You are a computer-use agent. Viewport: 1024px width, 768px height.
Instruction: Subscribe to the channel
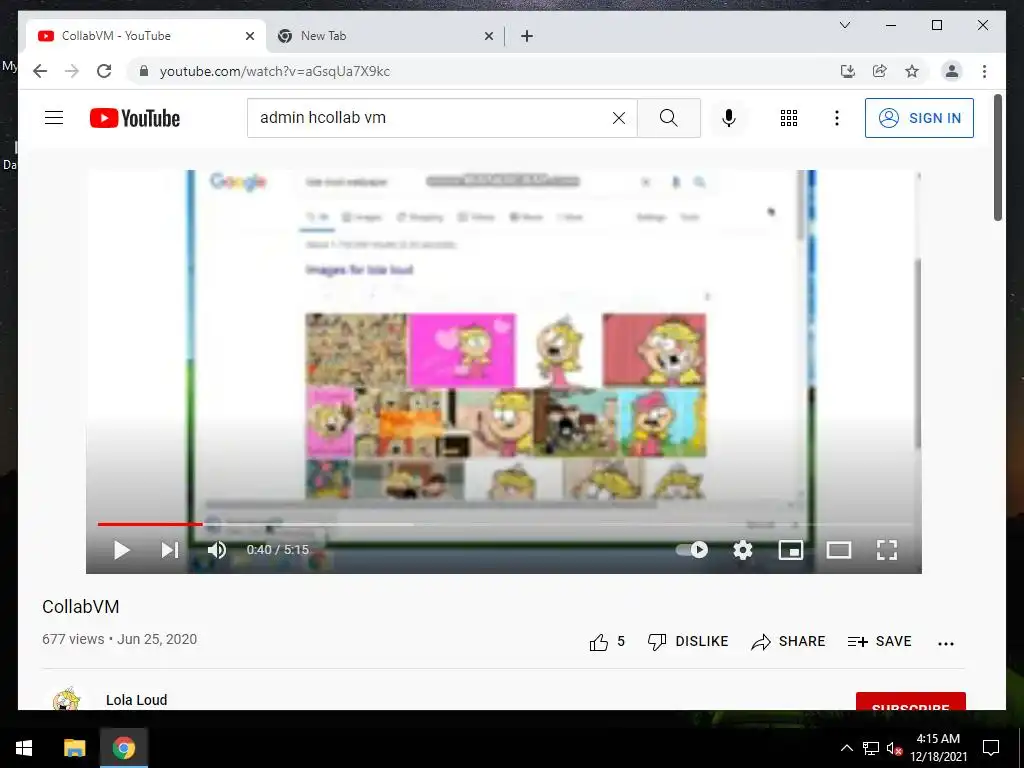(910, 701)
